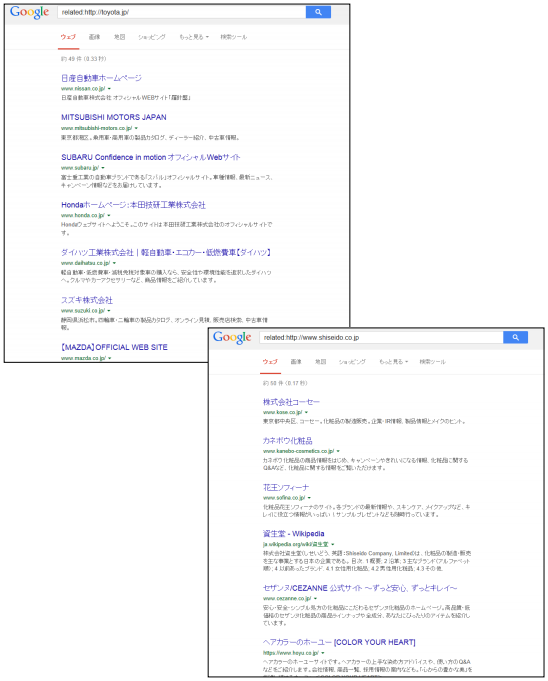
Task: Select the 画像 tab in the shiseido window
Action: (x=296, y=361)
